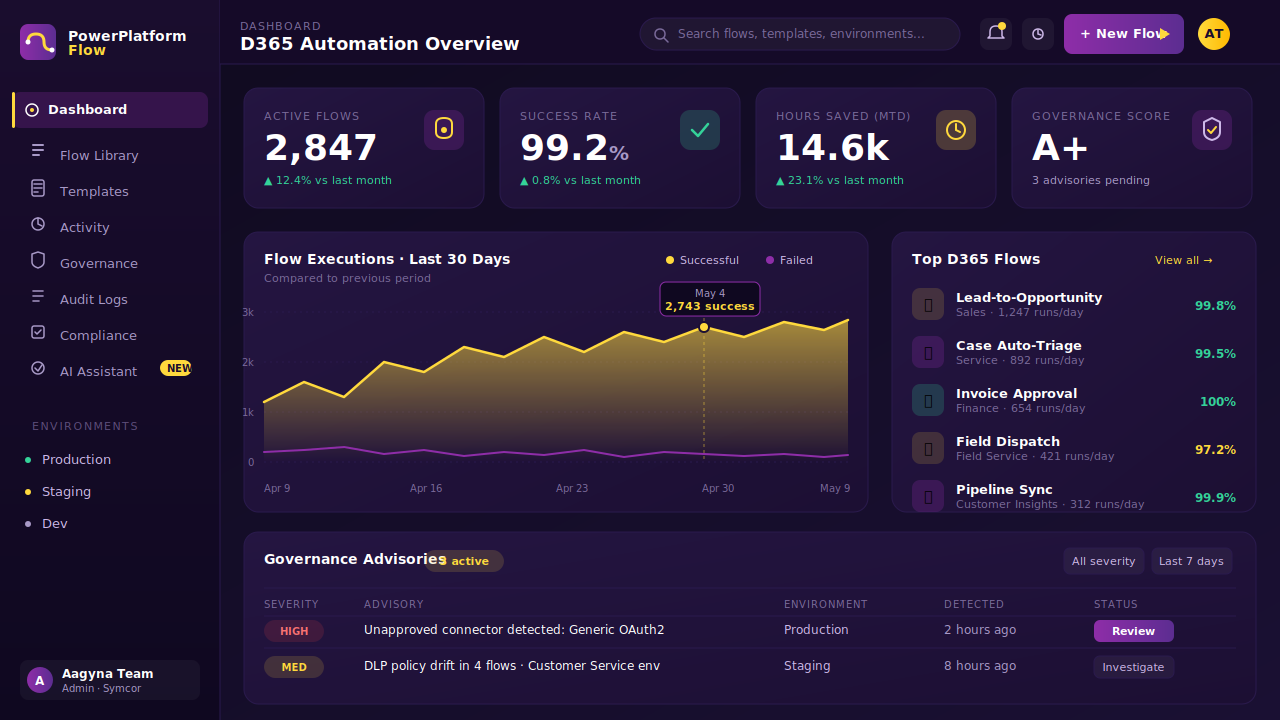Click the May 4 data point on chart

coord(704,327)
